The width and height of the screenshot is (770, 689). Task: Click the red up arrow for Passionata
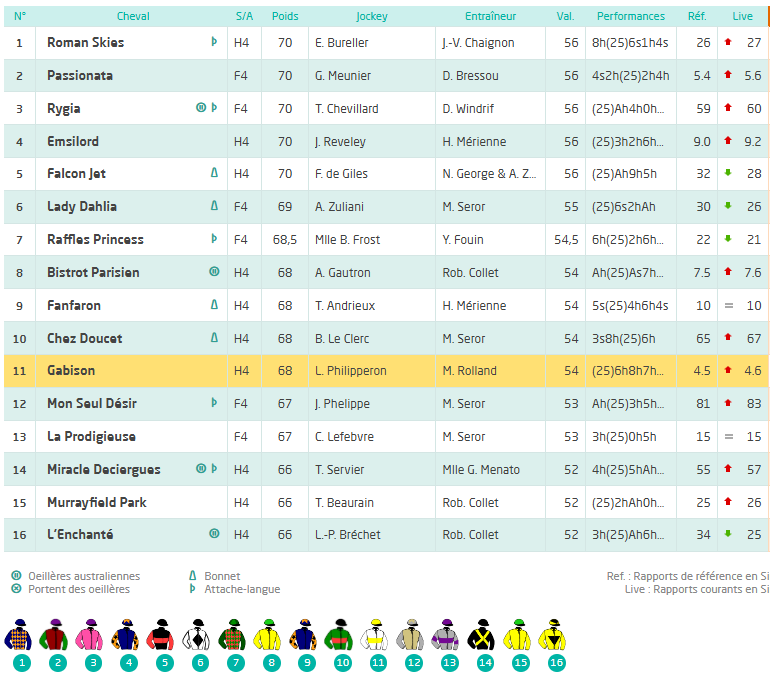(728, 76)
